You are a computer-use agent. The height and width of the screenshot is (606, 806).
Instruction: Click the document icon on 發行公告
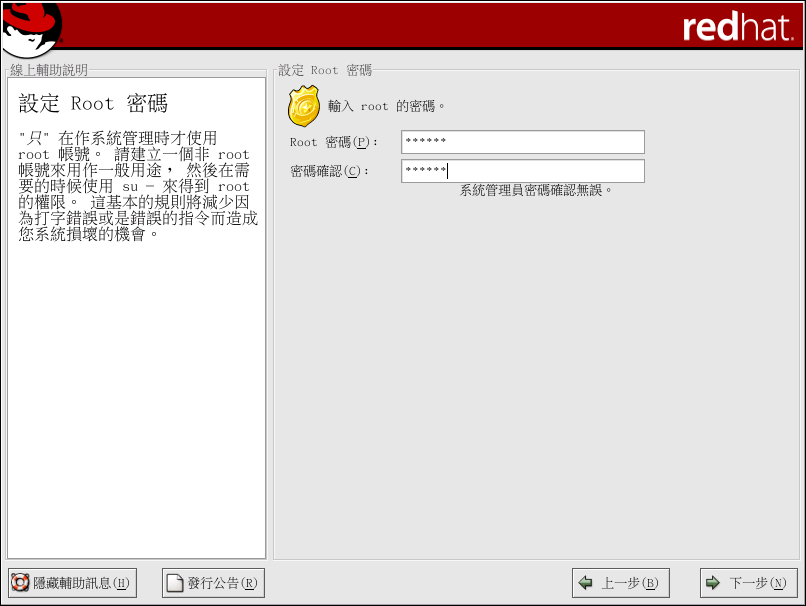(x=175, y=583)
